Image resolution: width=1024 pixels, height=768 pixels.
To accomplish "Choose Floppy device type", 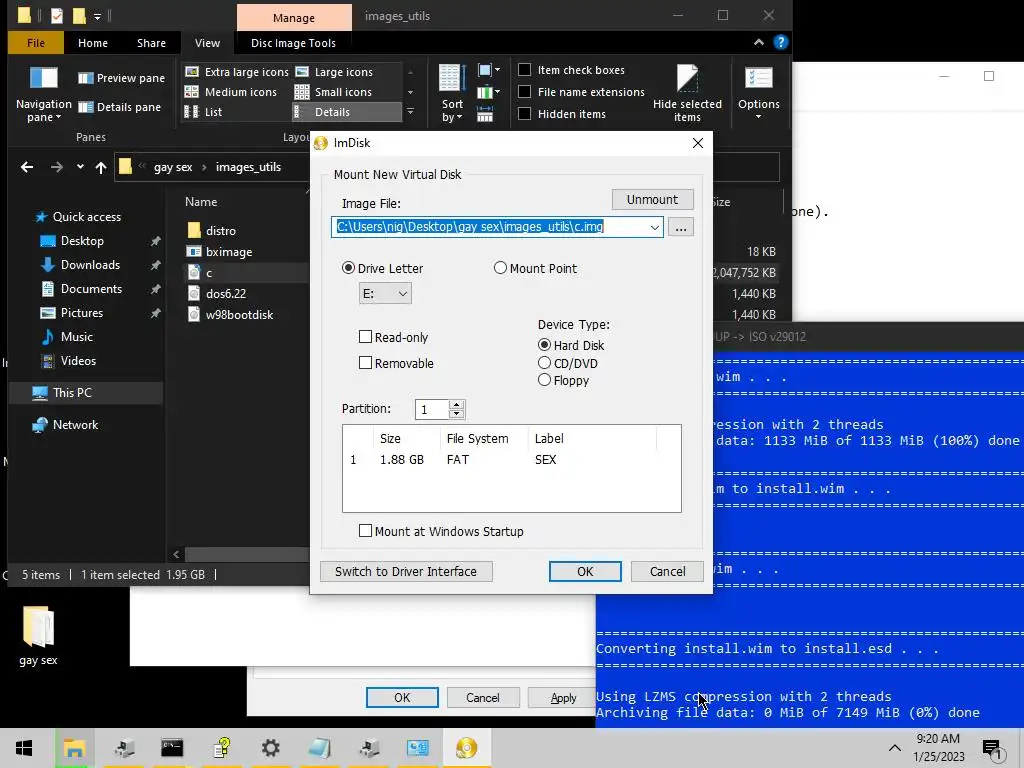I will coord(544,380).
